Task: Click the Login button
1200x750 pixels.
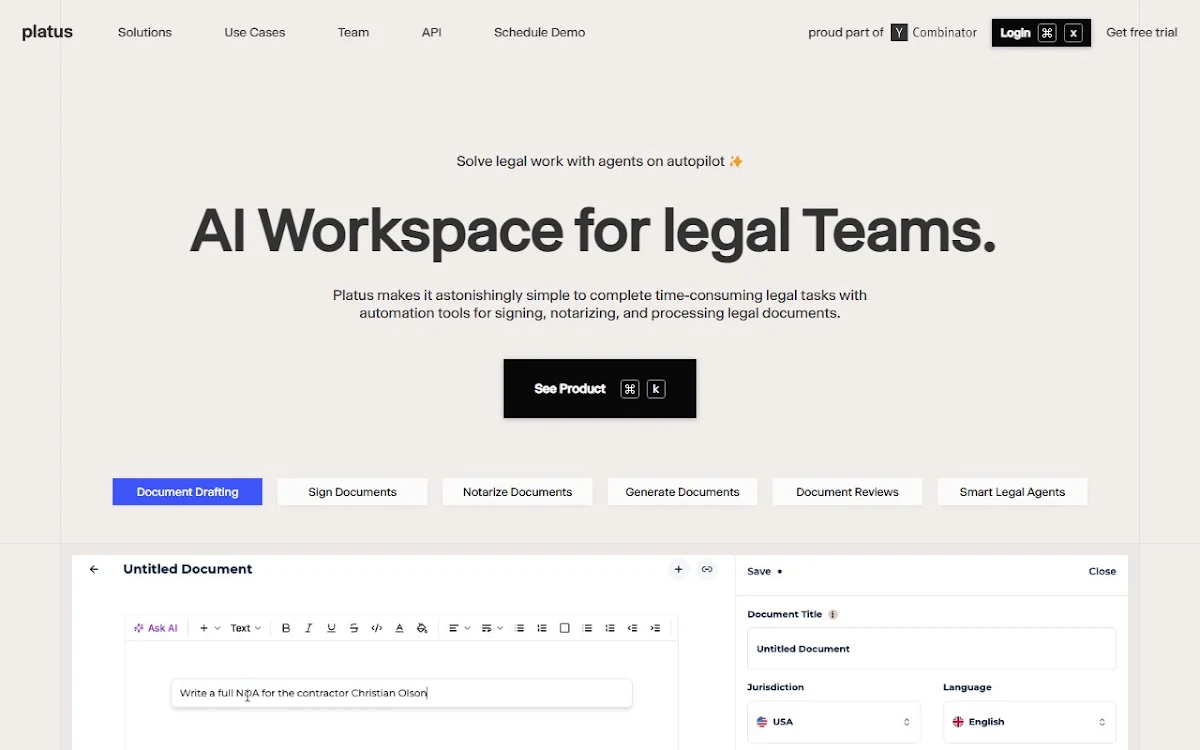Action: [x=1041, y=33]
